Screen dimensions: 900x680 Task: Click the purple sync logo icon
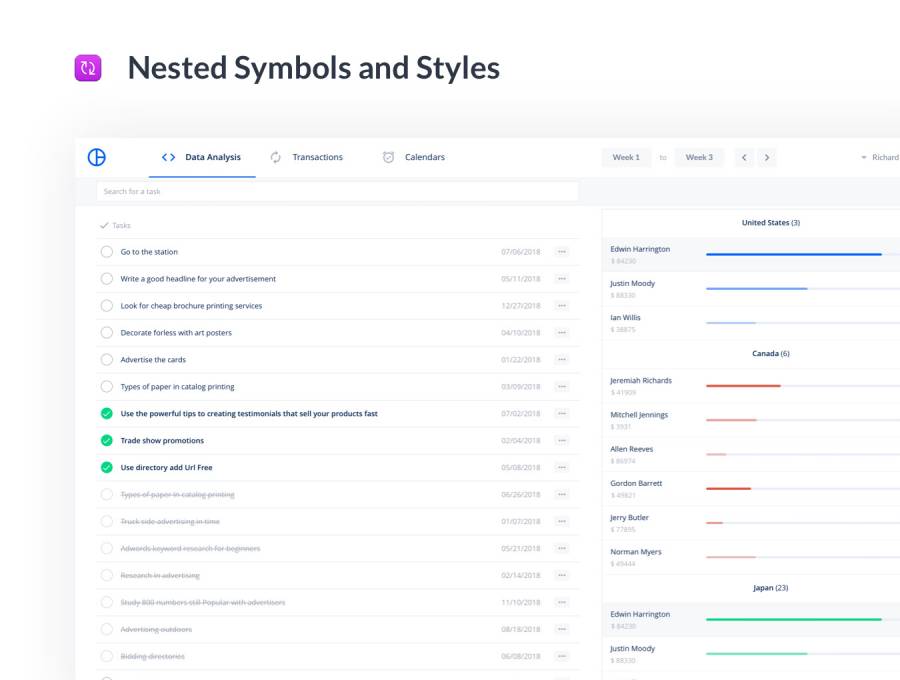tap(88, 68)
